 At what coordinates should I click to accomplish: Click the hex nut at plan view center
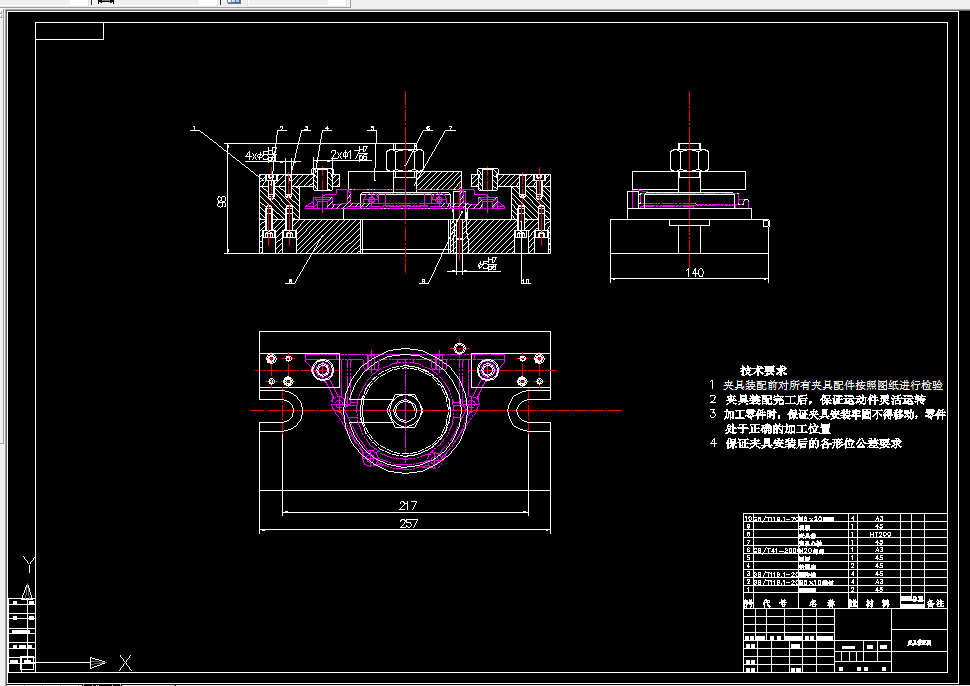coord(405,410)
